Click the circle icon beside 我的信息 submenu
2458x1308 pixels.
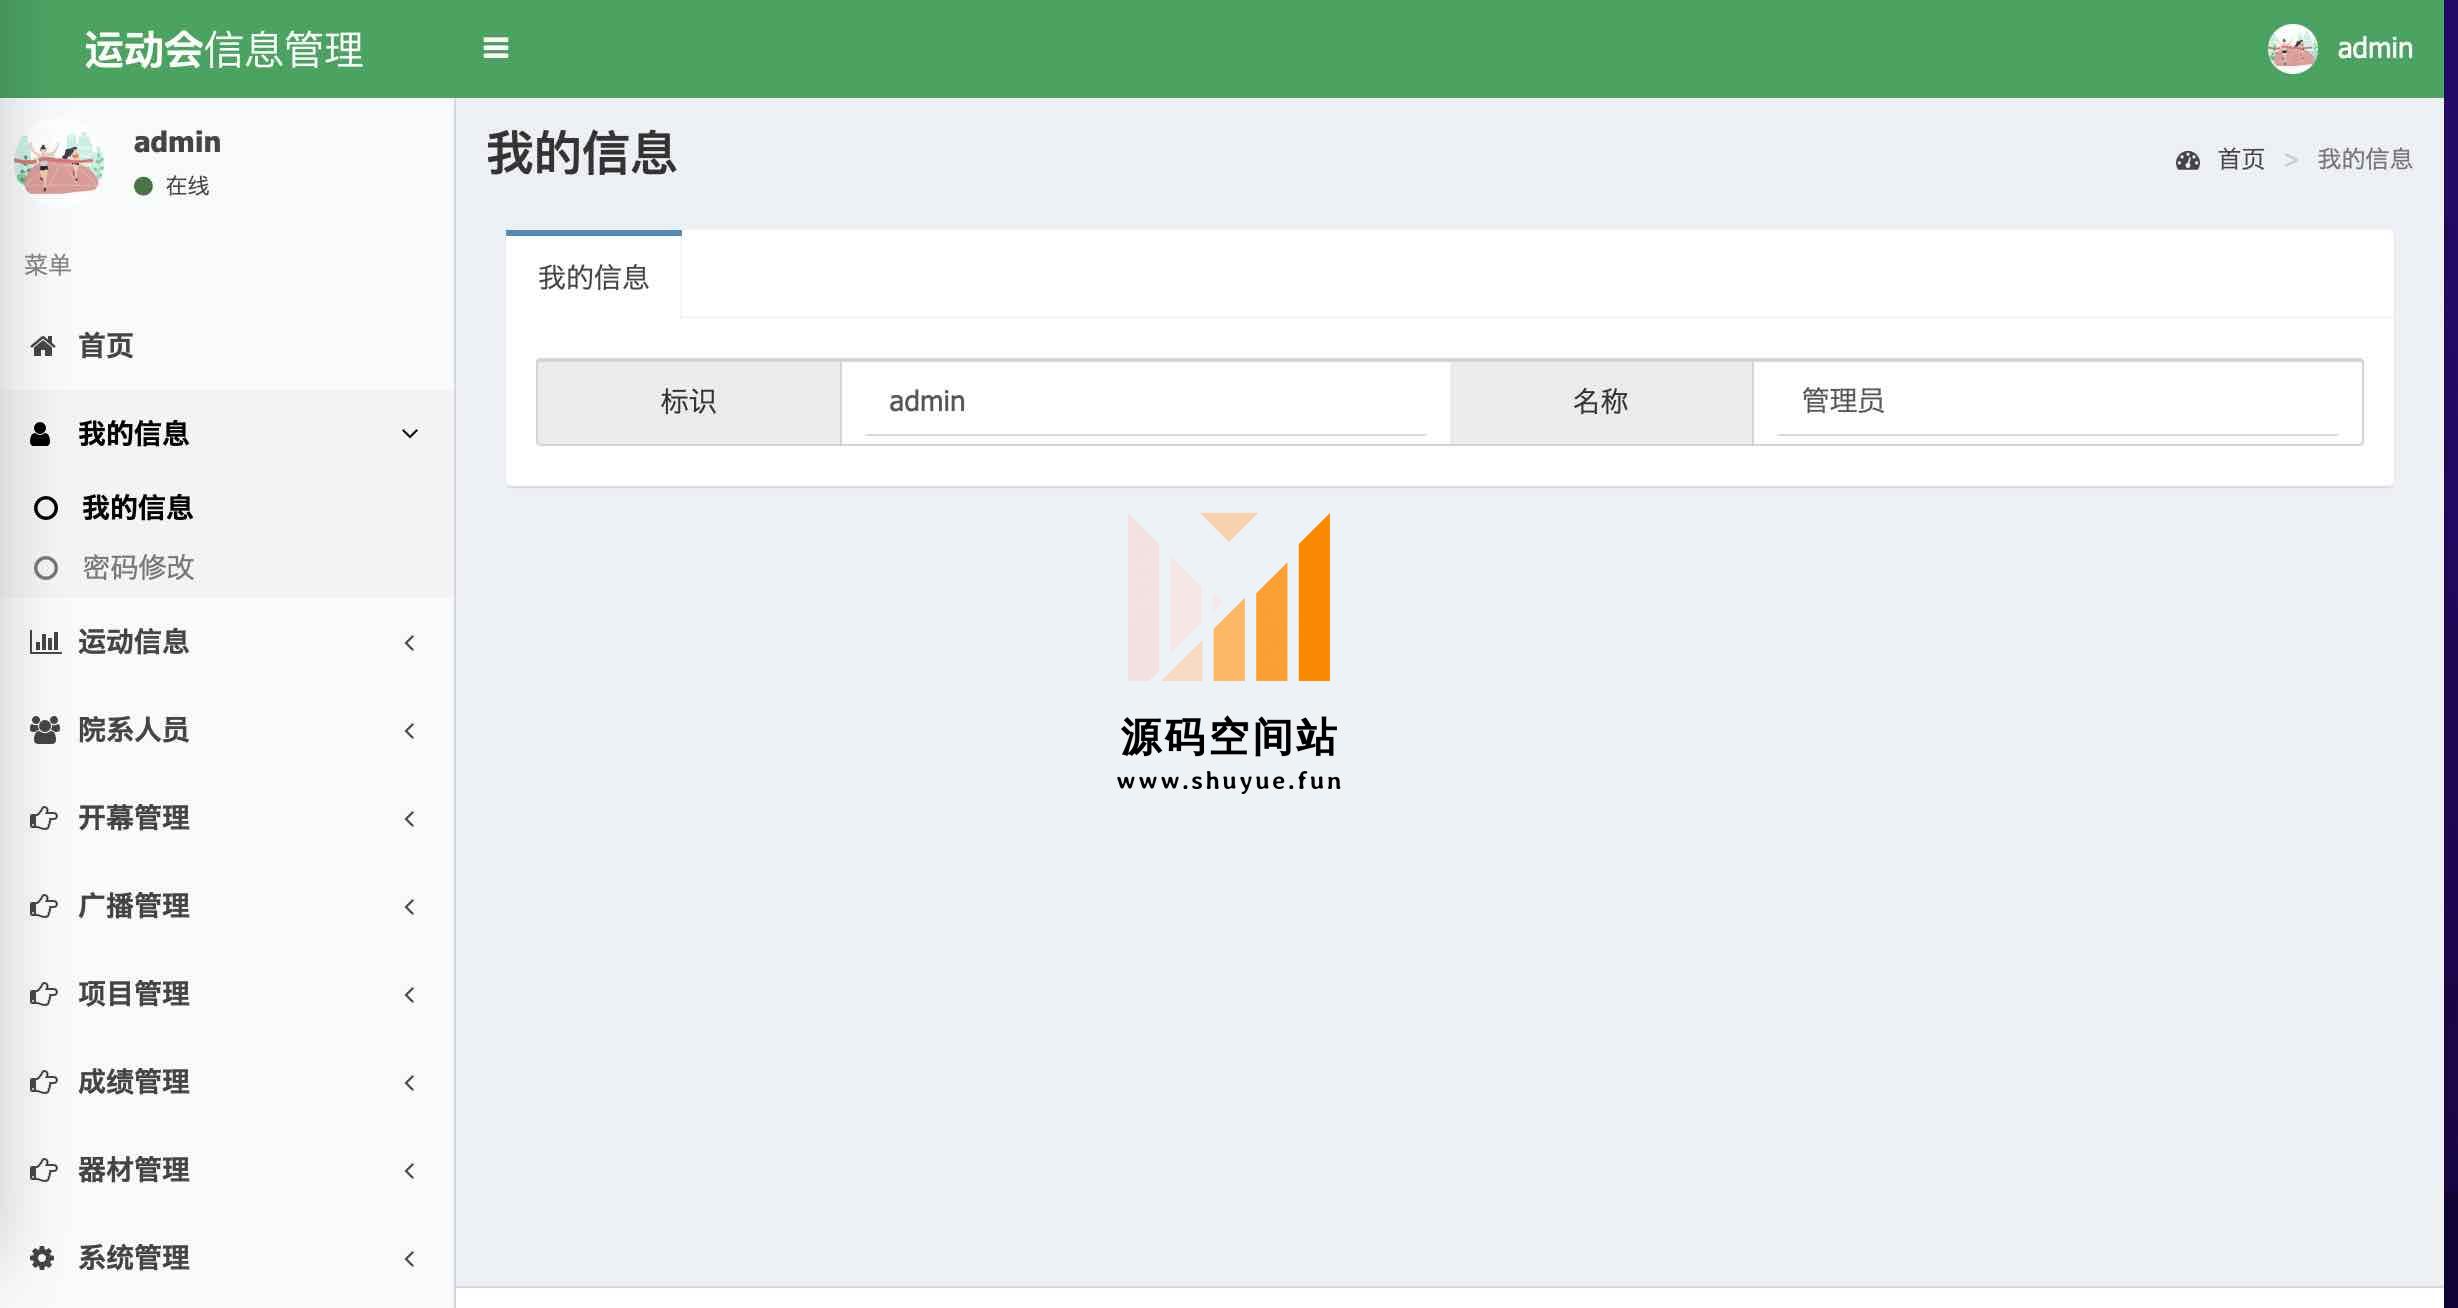pos(46,508)
